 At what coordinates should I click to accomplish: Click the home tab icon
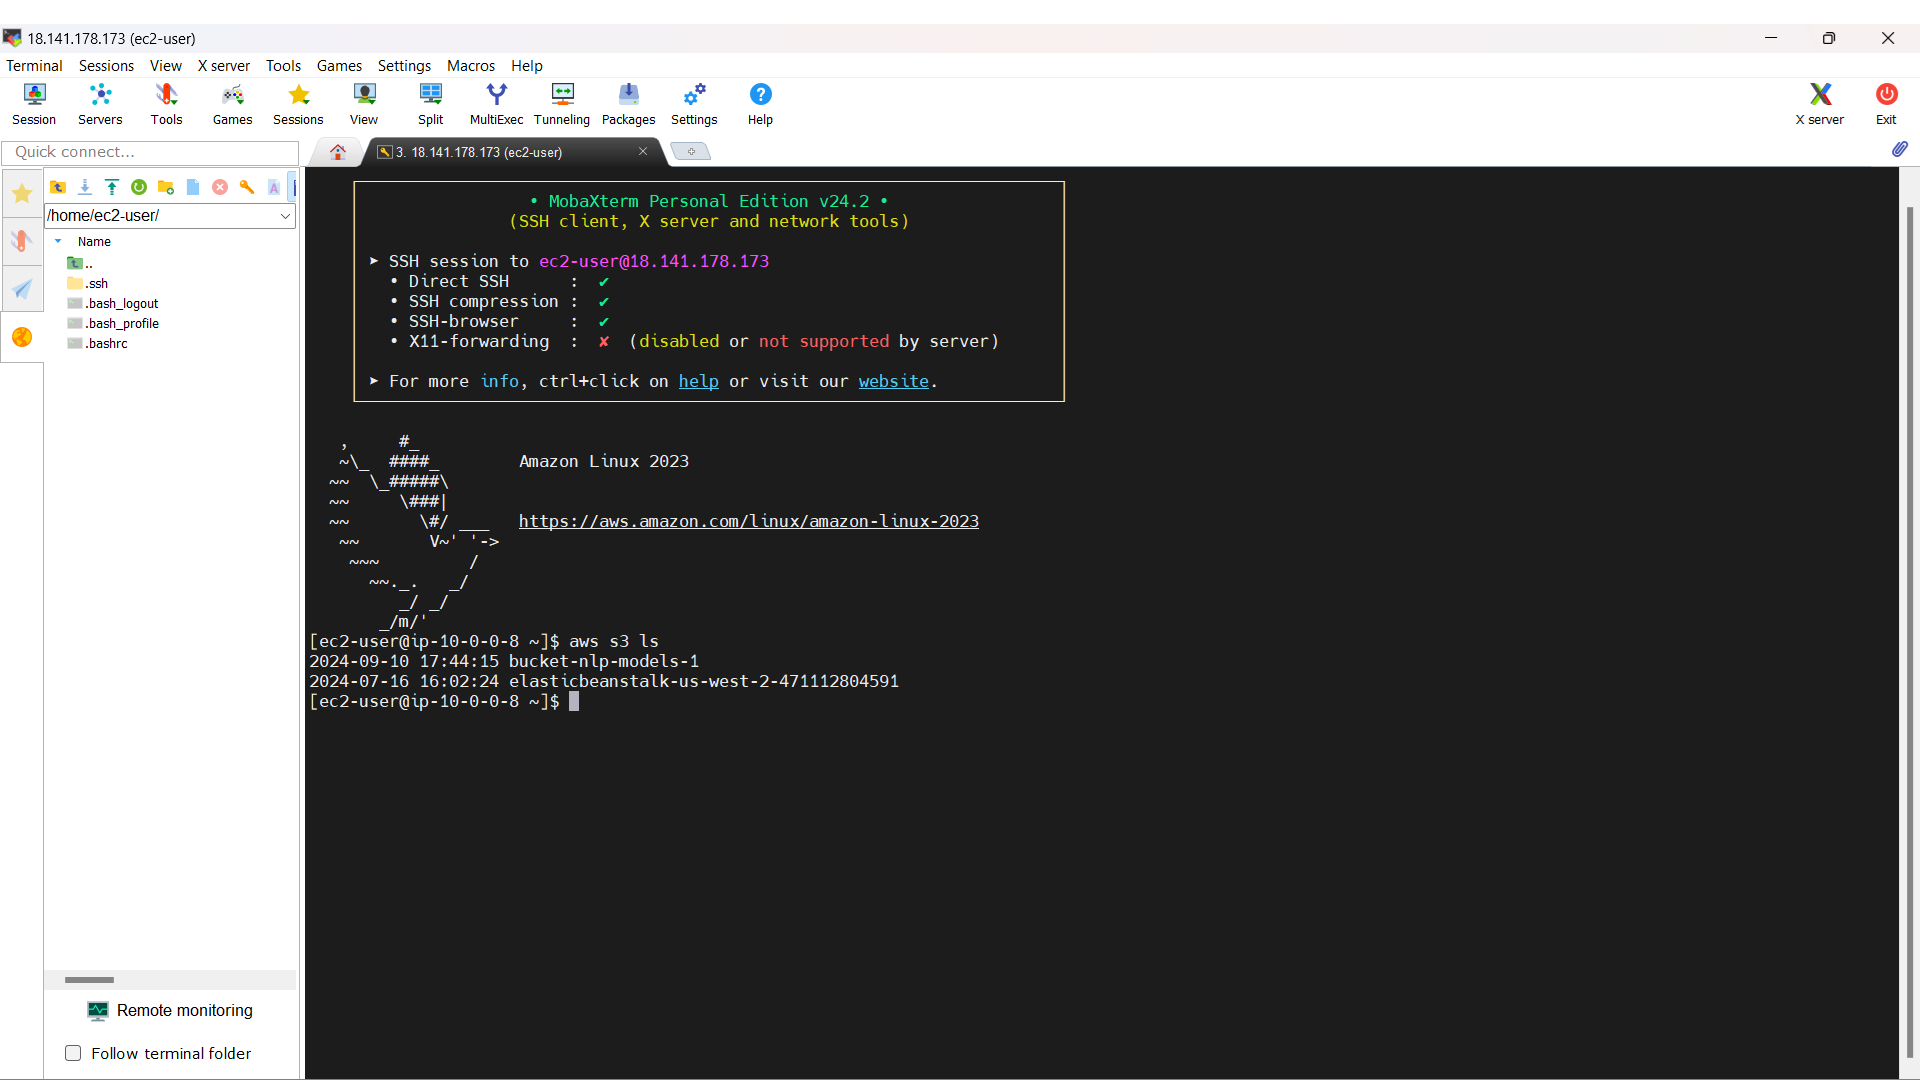pos(338,152)
